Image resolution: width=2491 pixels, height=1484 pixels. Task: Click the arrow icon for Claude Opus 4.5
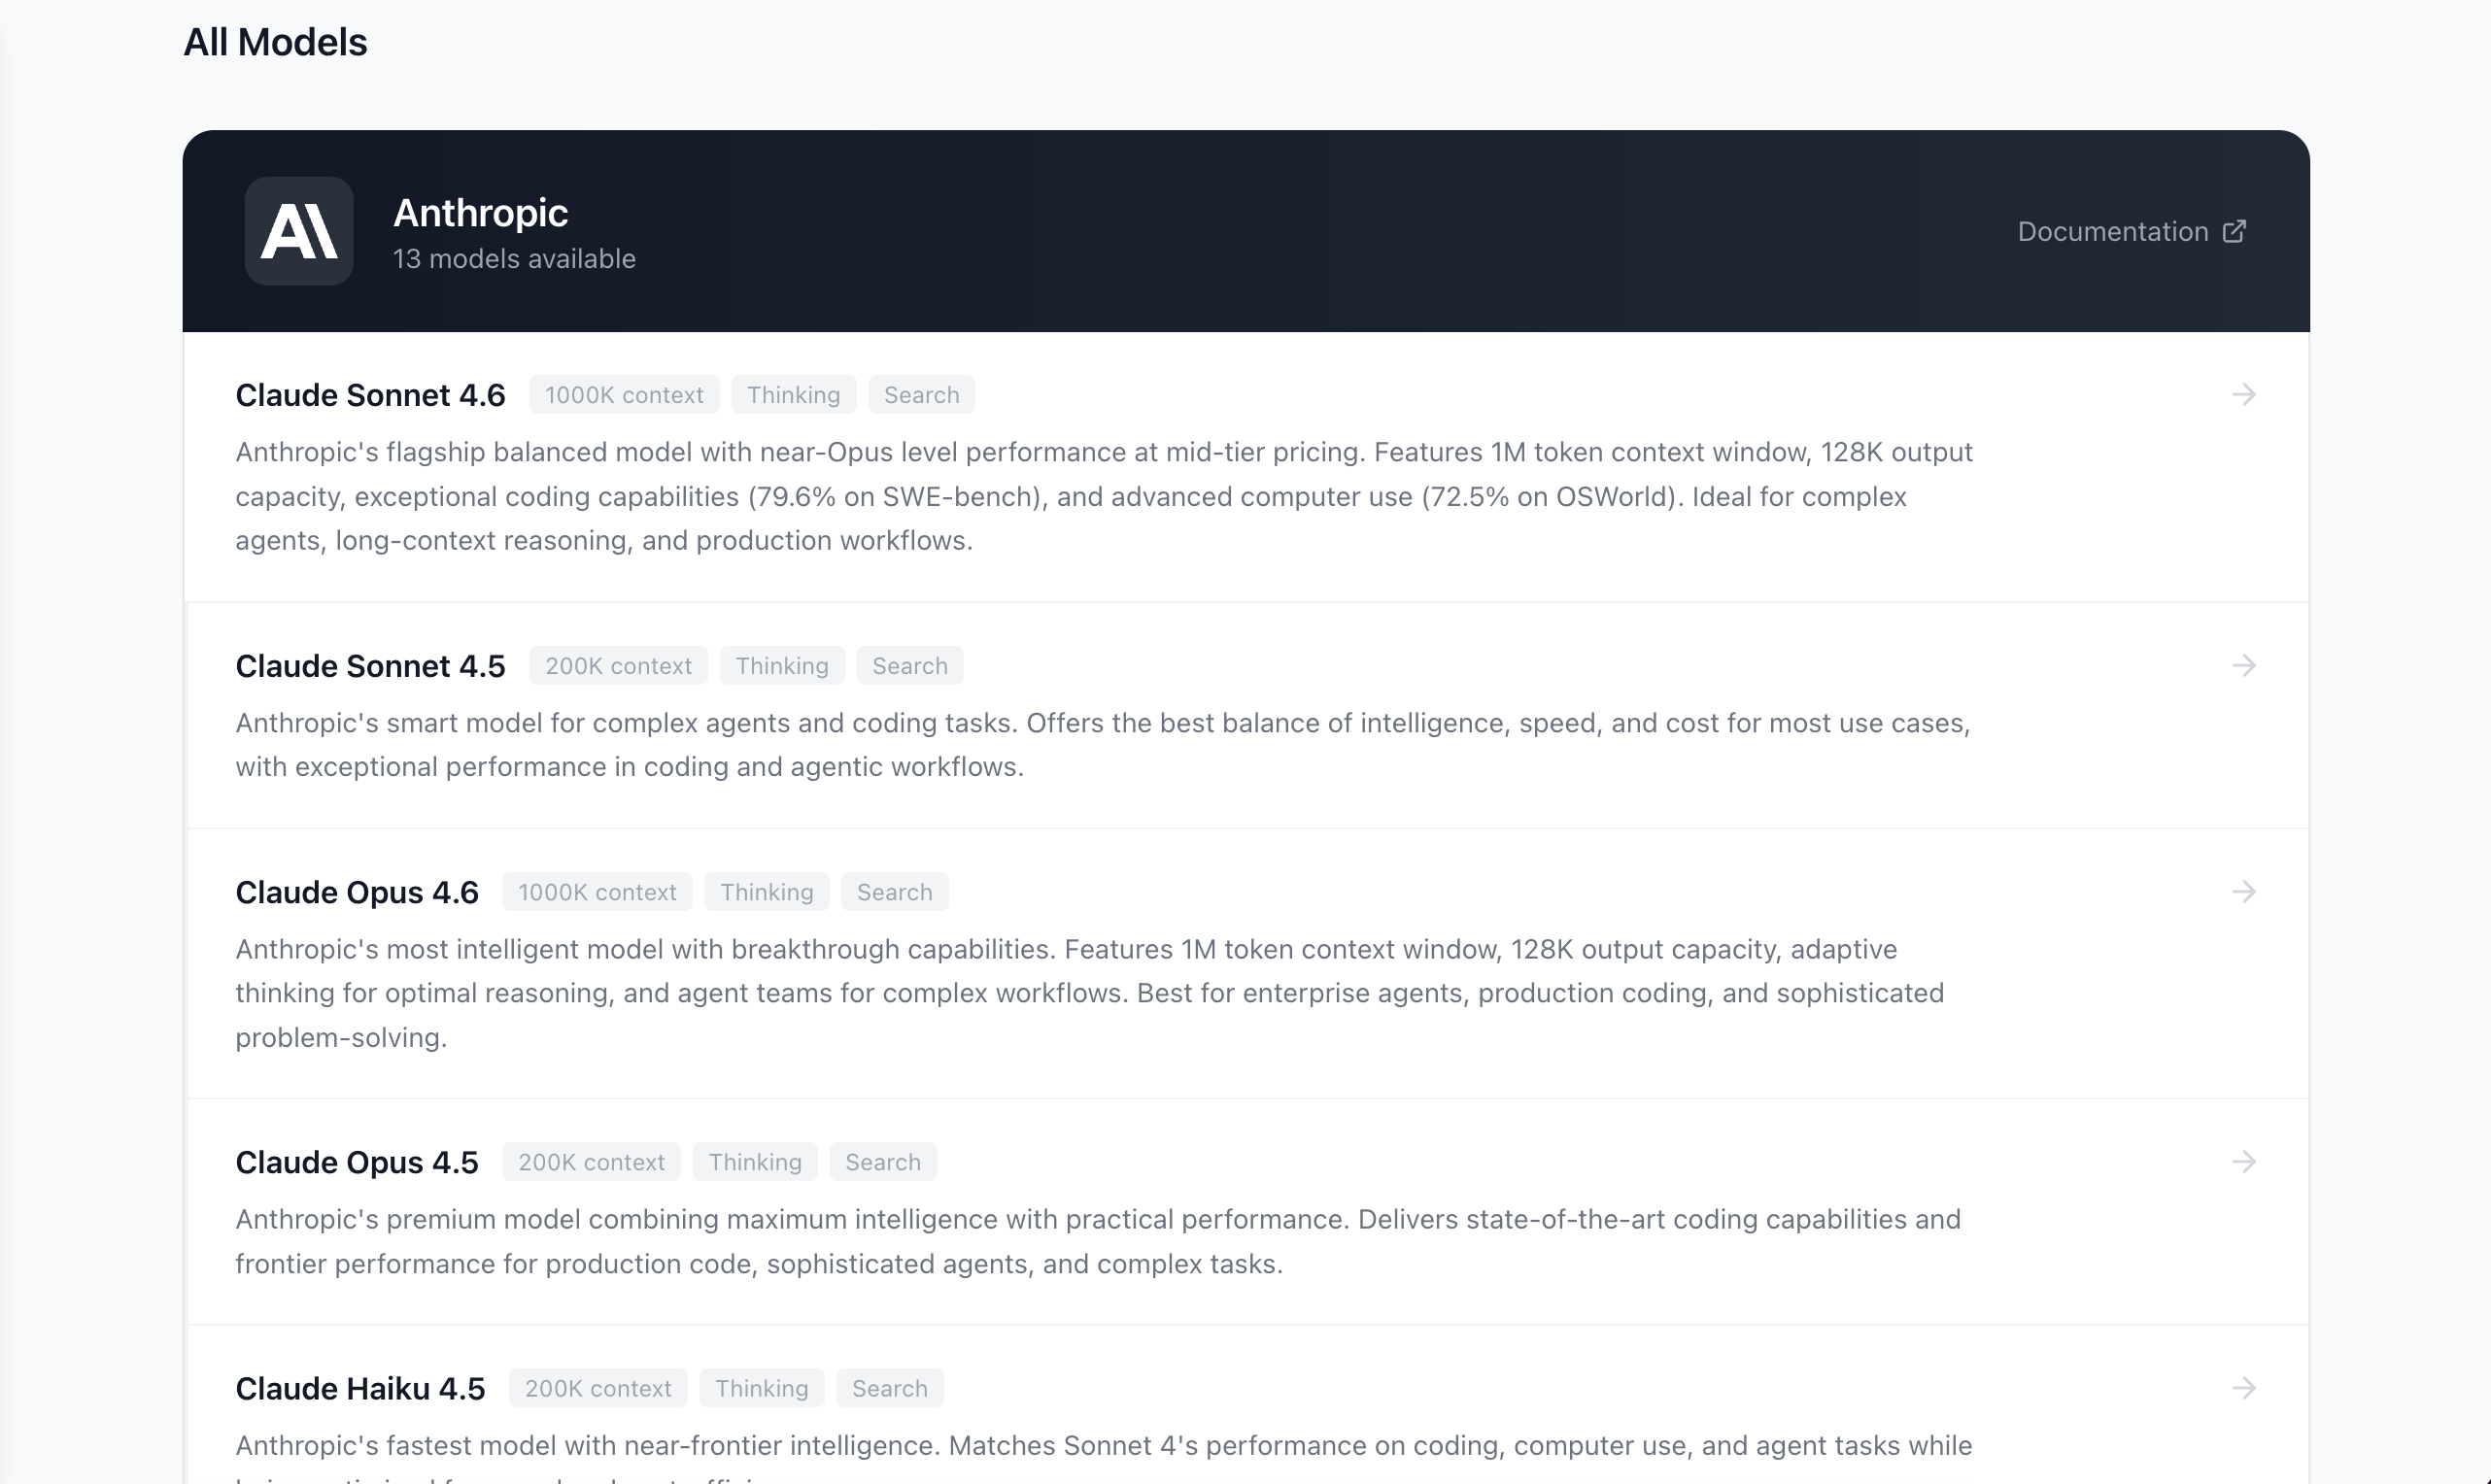pyautogui.click(x=2243, y=1162)
